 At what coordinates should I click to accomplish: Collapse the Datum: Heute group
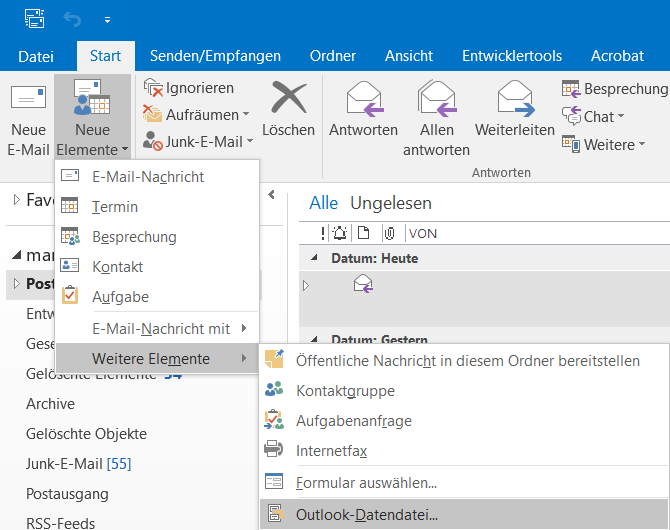point(314,258)
